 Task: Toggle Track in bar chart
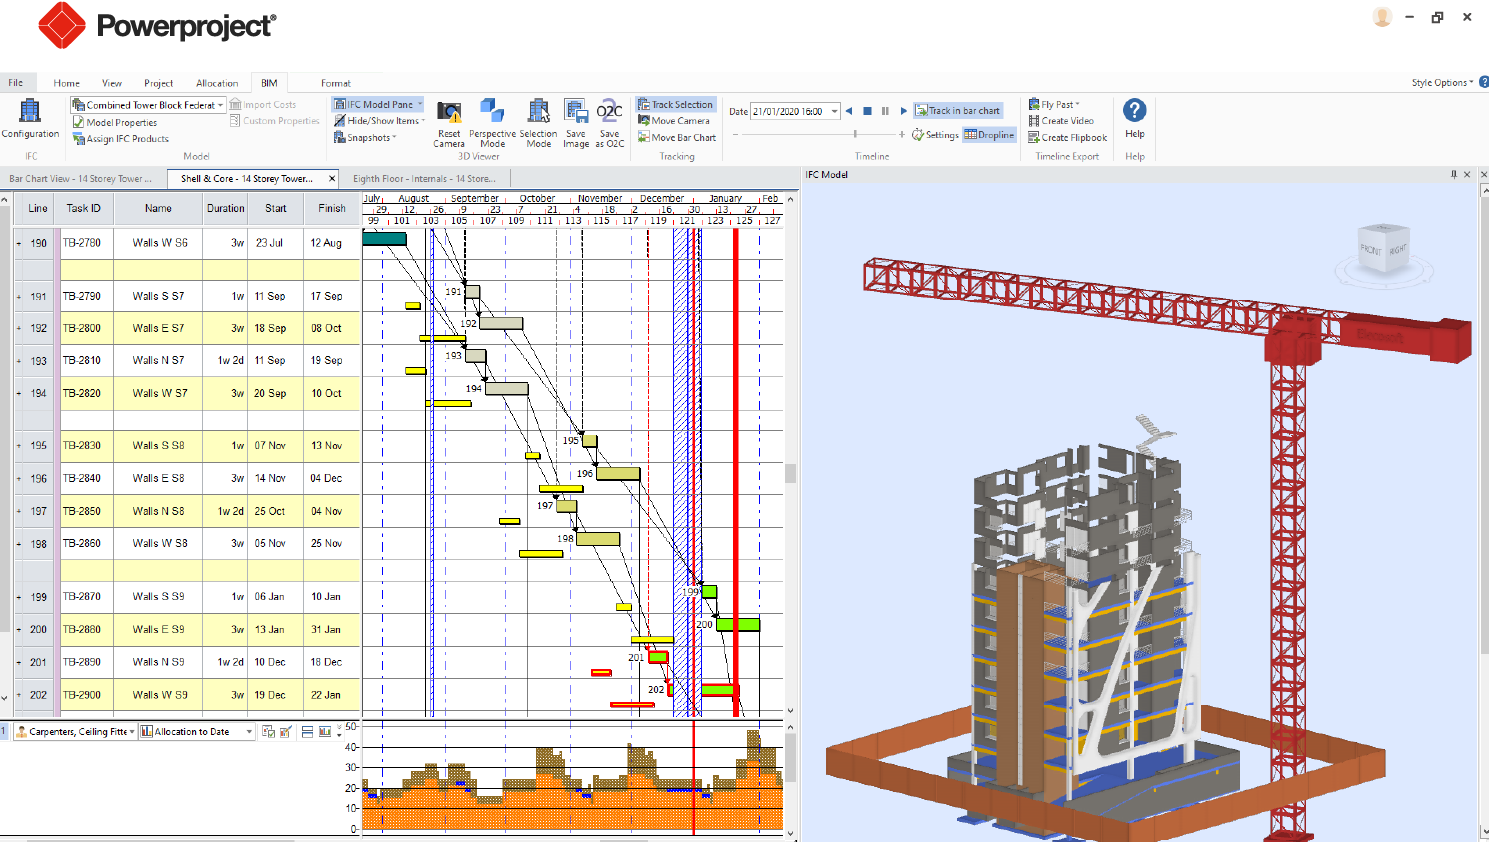click(x=957, y=110)
